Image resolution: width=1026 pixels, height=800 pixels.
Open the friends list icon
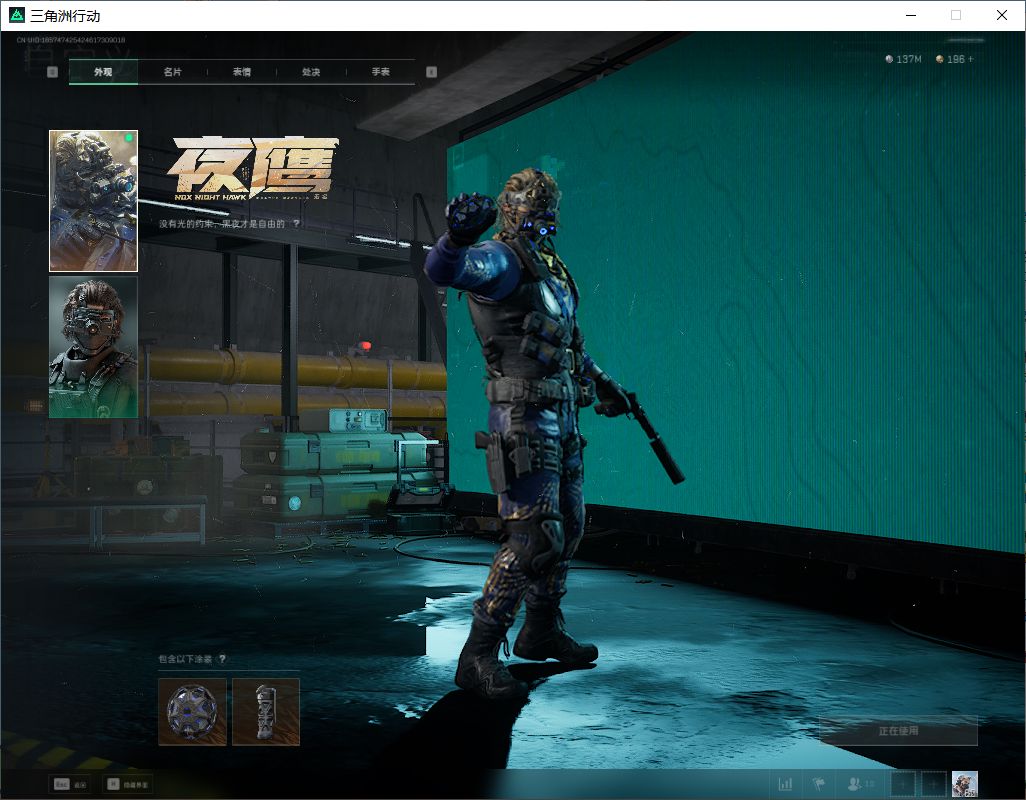click(860, 784)
